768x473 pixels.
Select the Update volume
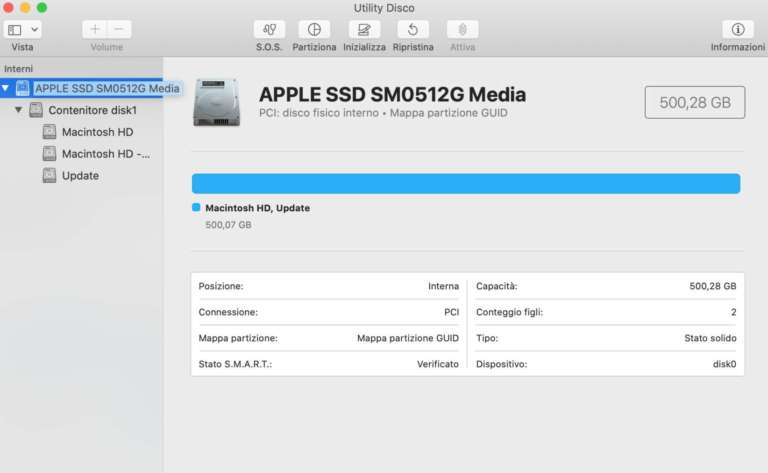tap(80, 176)
